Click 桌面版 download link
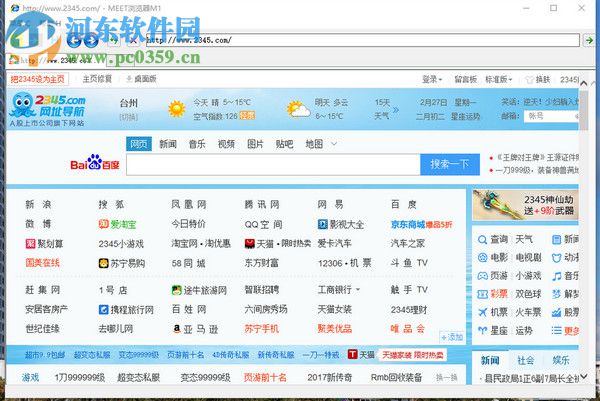 pos(141,79)
